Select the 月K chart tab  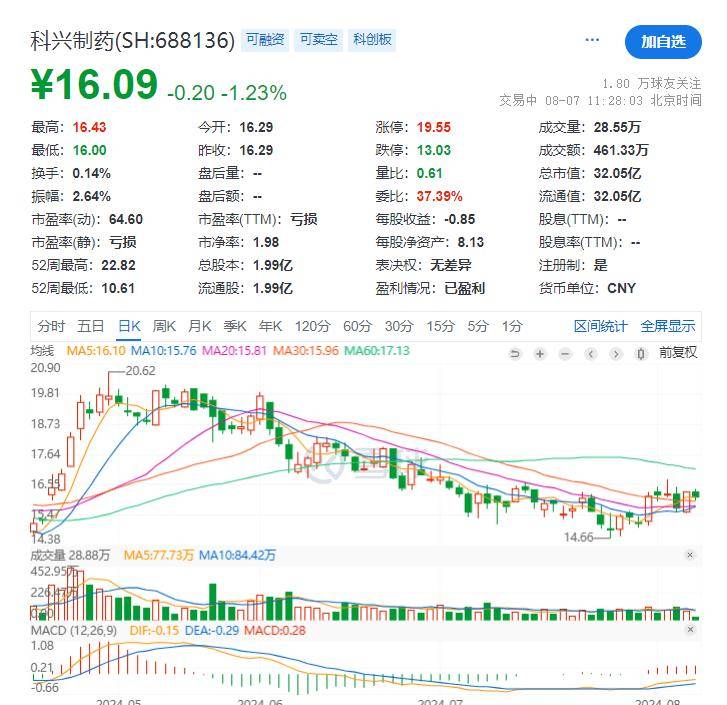[200, 326]
